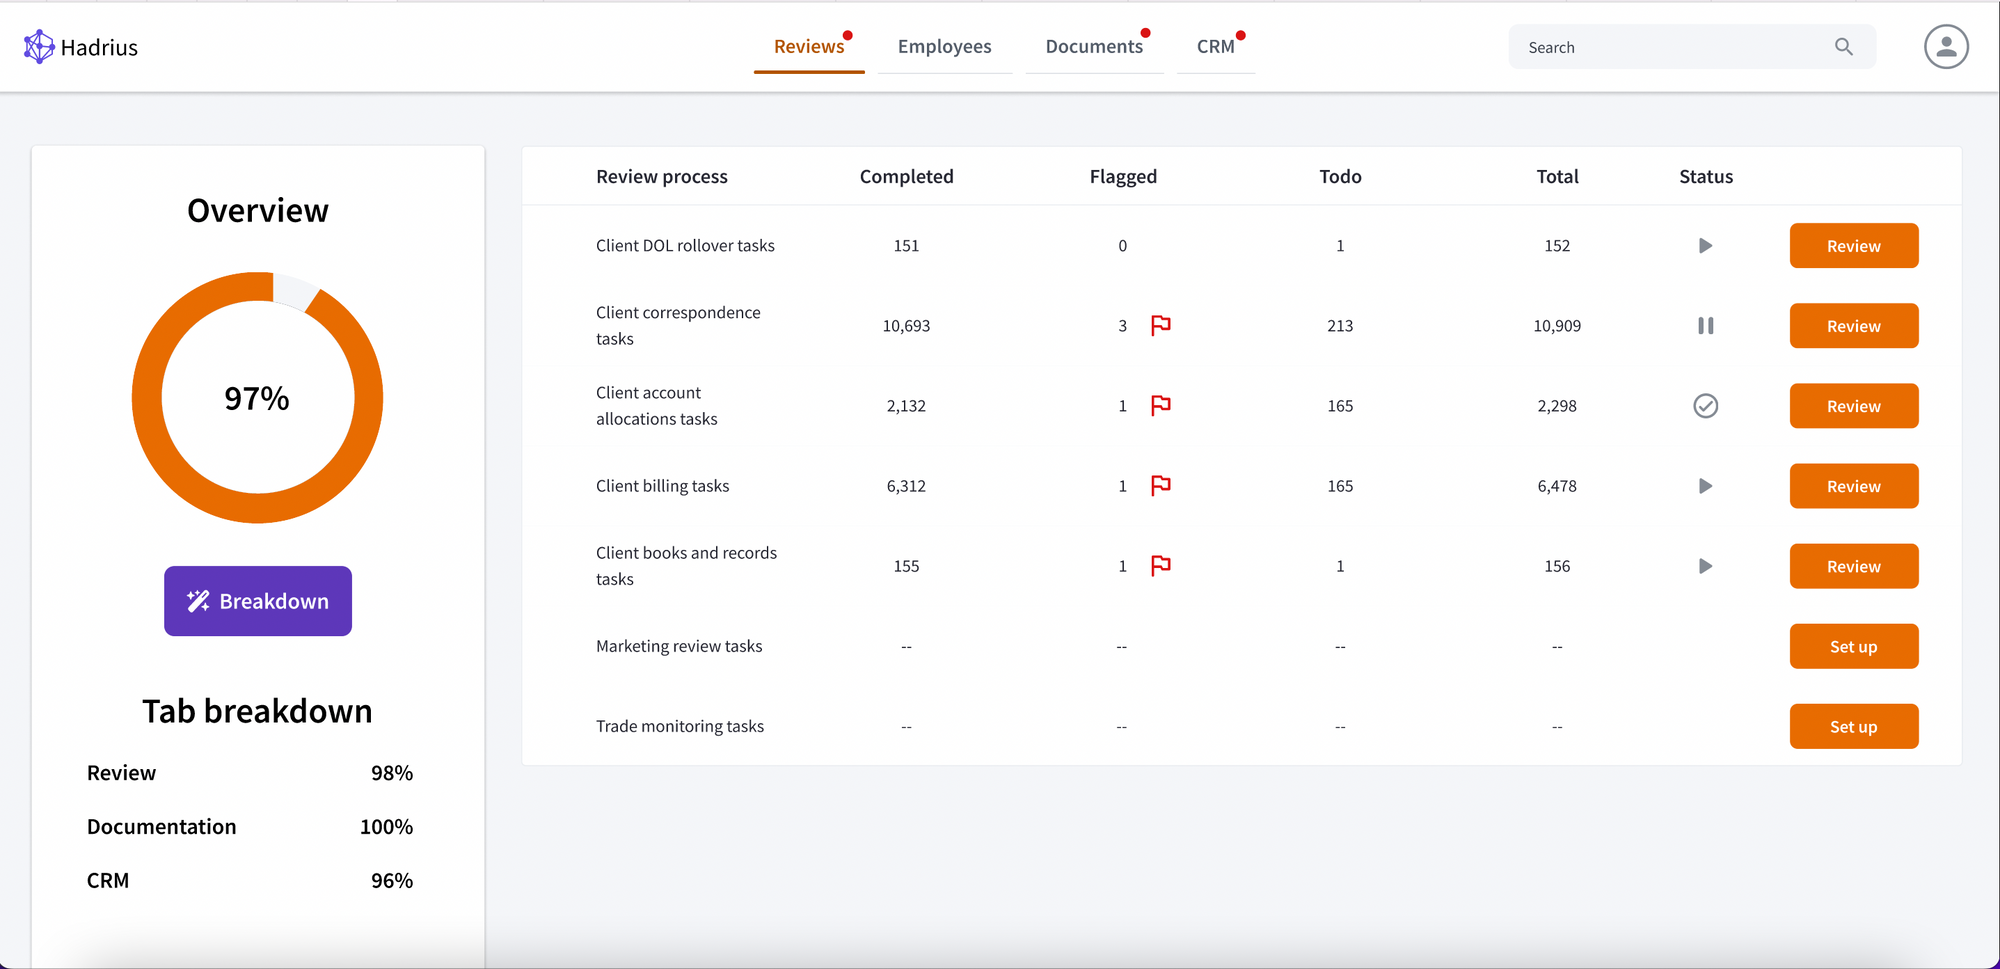Click the pause status icon for Client correspondence tasks
Screen dimensions: 2000x969
click(x=1706, y=325)
